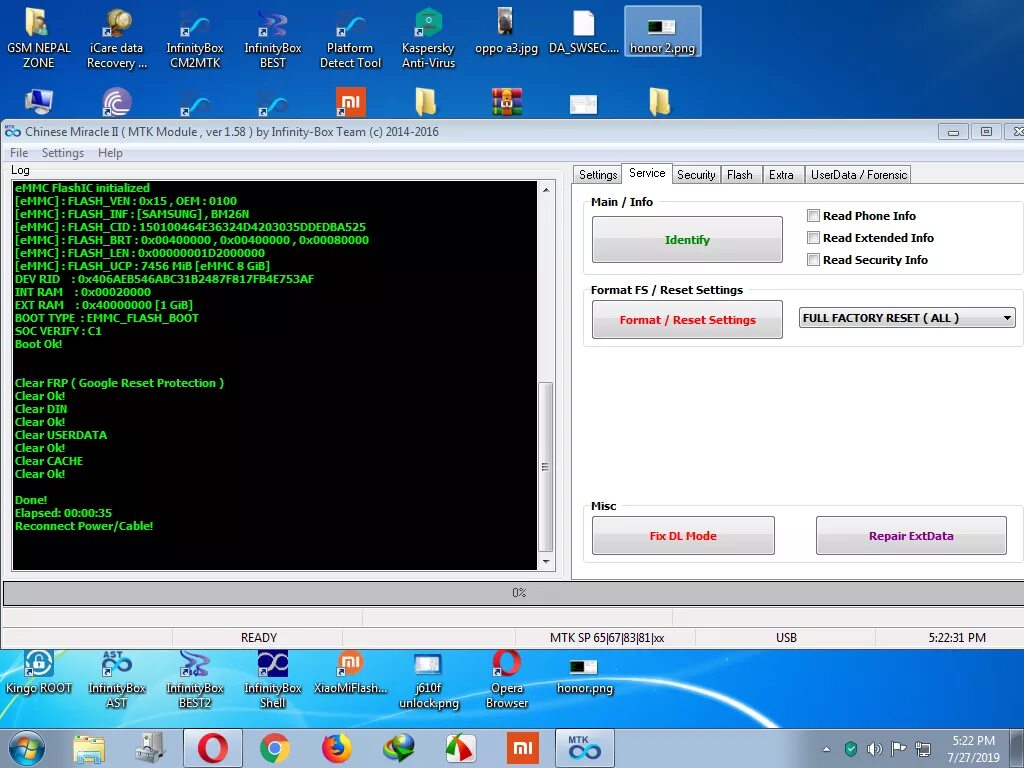
Task: Click the Mi icon in the taskbar
Action: [x=522, y=748]
